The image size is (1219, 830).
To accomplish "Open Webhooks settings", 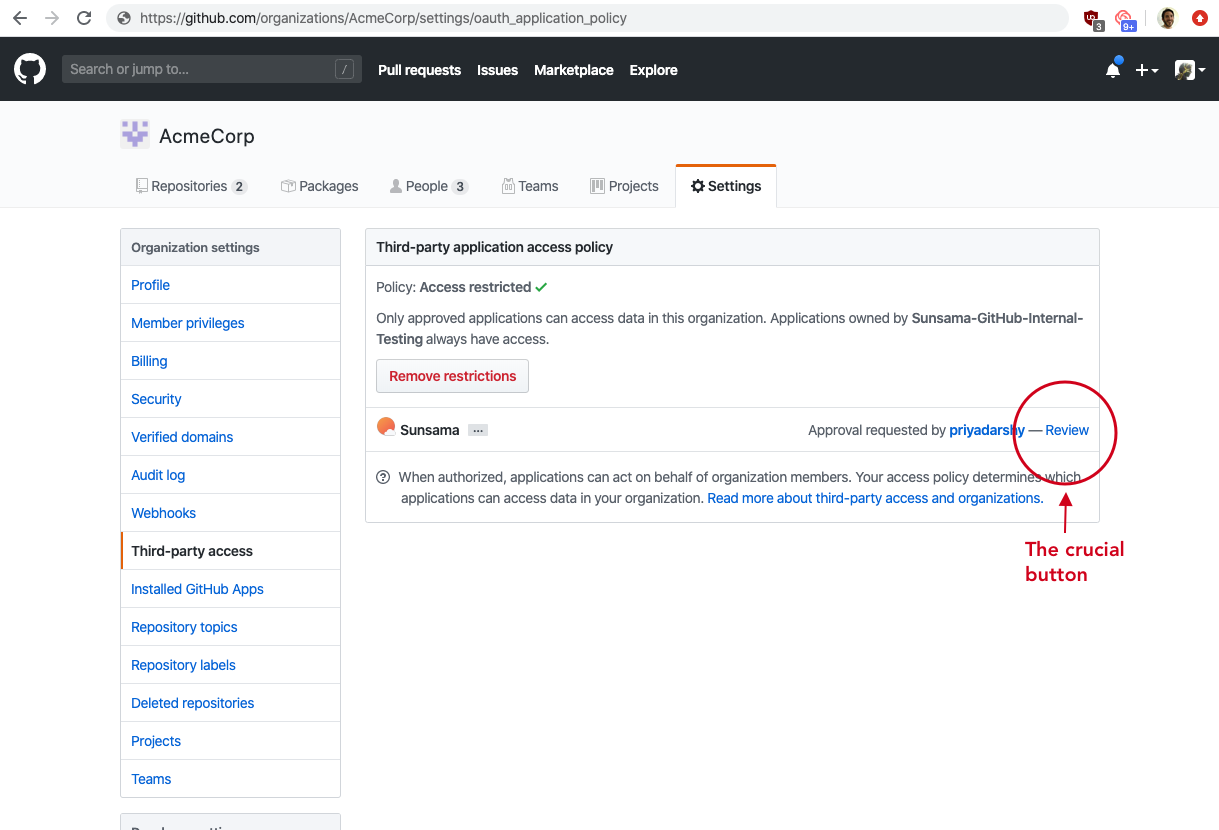I will tap(230, 513).
